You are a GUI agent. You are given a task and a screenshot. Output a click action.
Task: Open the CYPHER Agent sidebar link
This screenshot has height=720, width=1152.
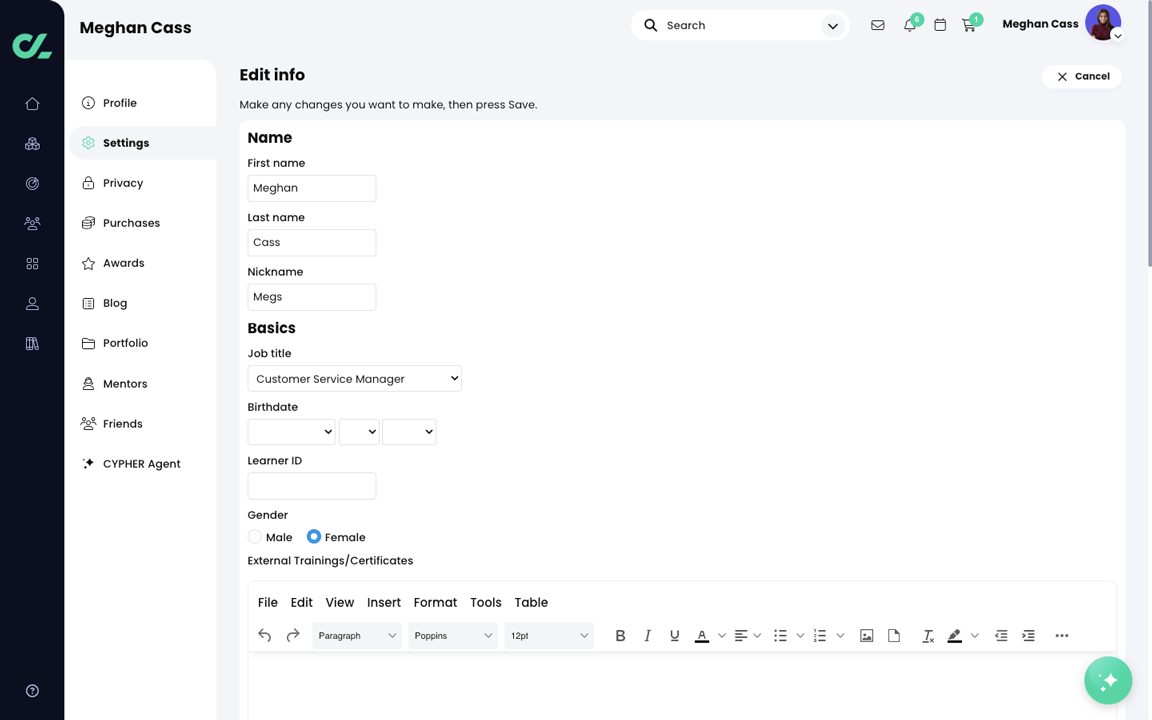(141, 463)
